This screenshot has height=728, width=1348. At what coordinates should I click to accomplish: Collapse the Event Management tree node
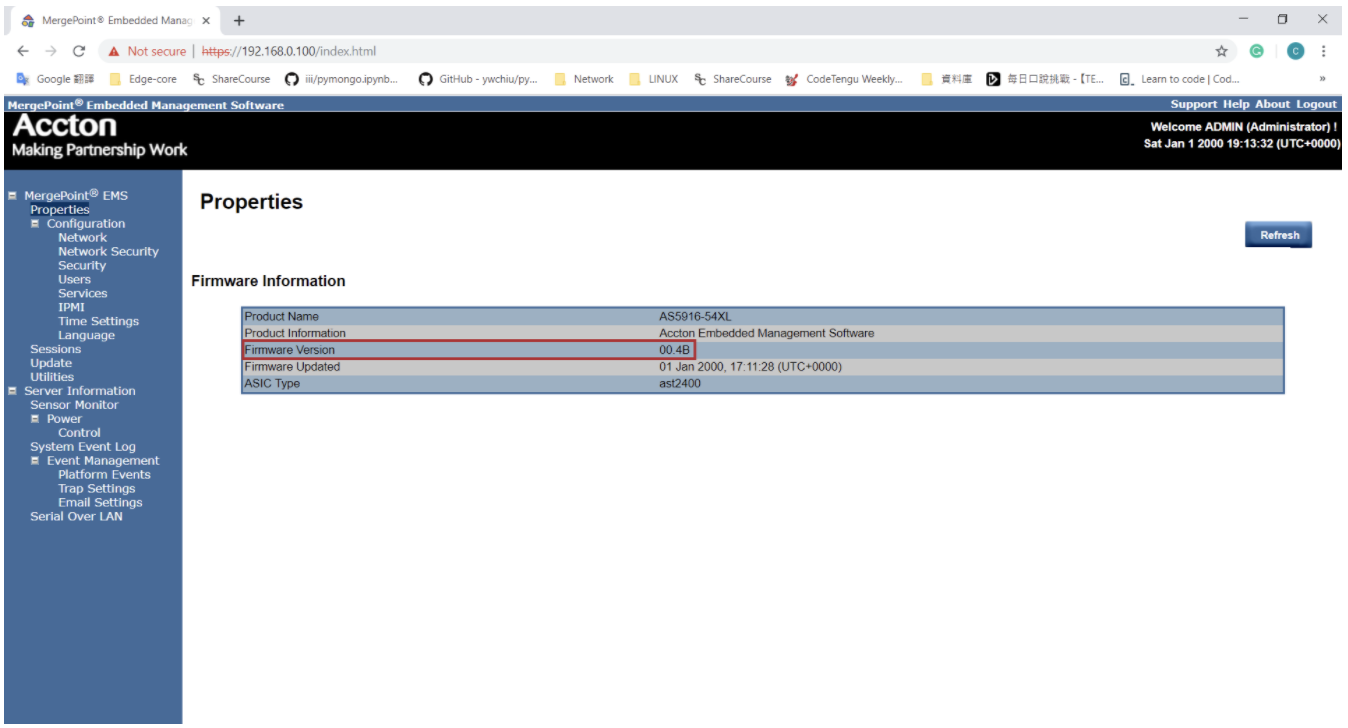(35, 461)
